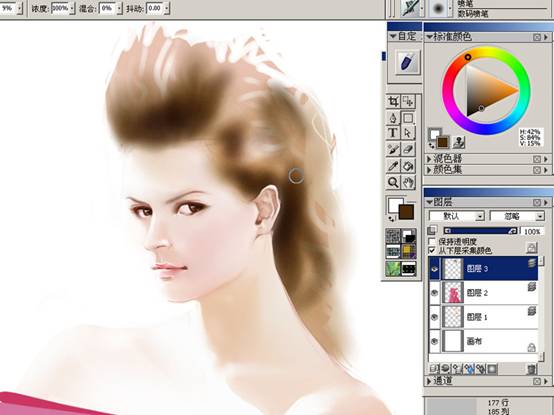Viewport: 554px width, 415px height.
Task: Select the Pen tool
Action: (x=393, y=118)
